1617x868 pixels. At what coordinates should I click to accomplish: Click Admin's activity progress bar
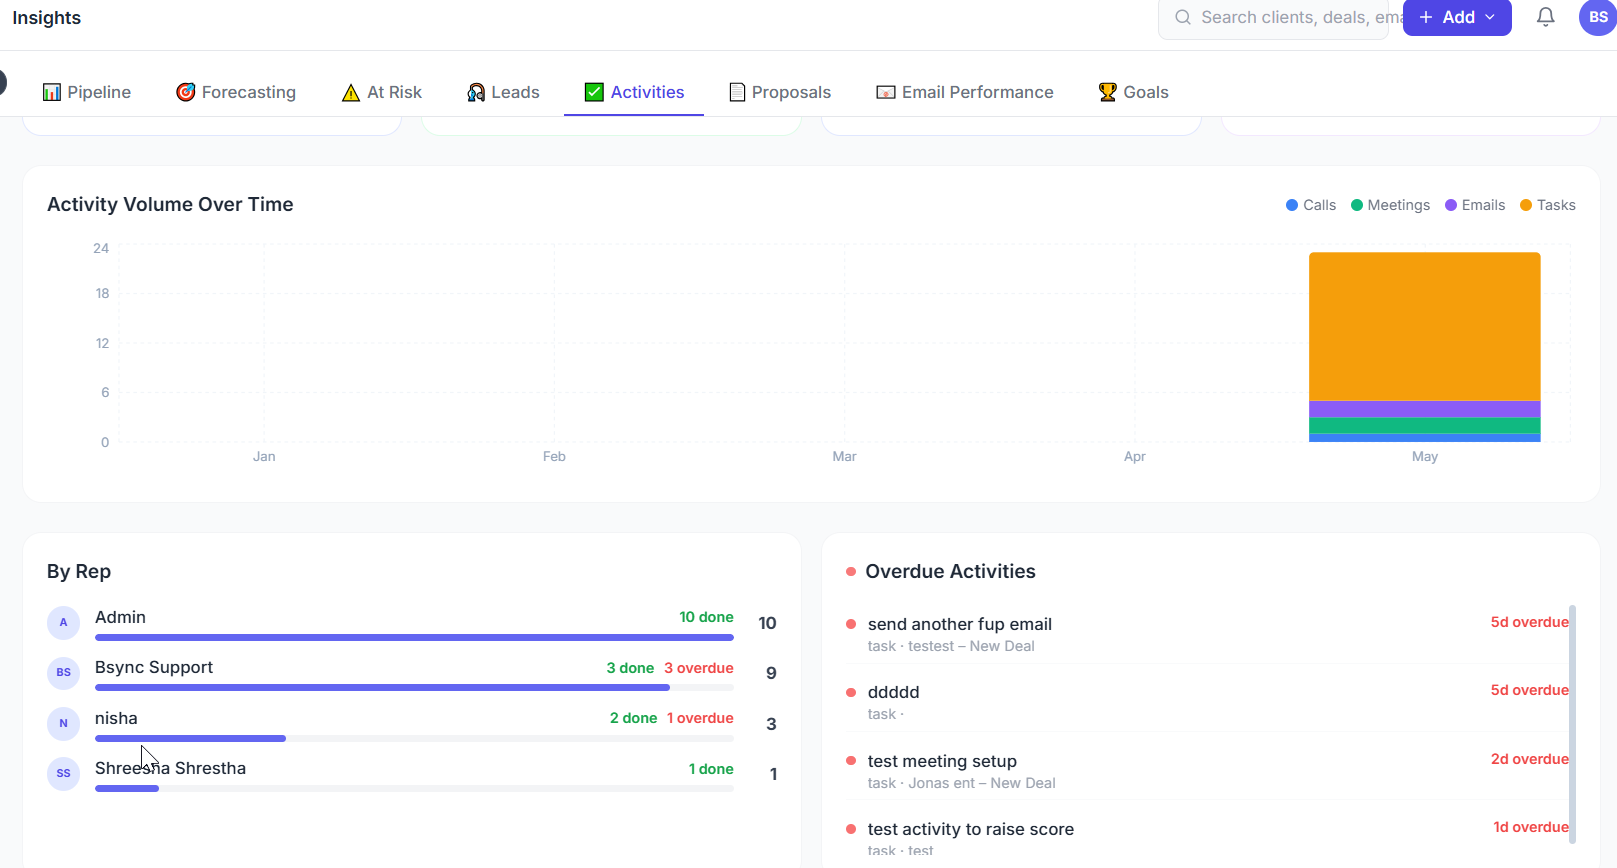click(414, 637)
